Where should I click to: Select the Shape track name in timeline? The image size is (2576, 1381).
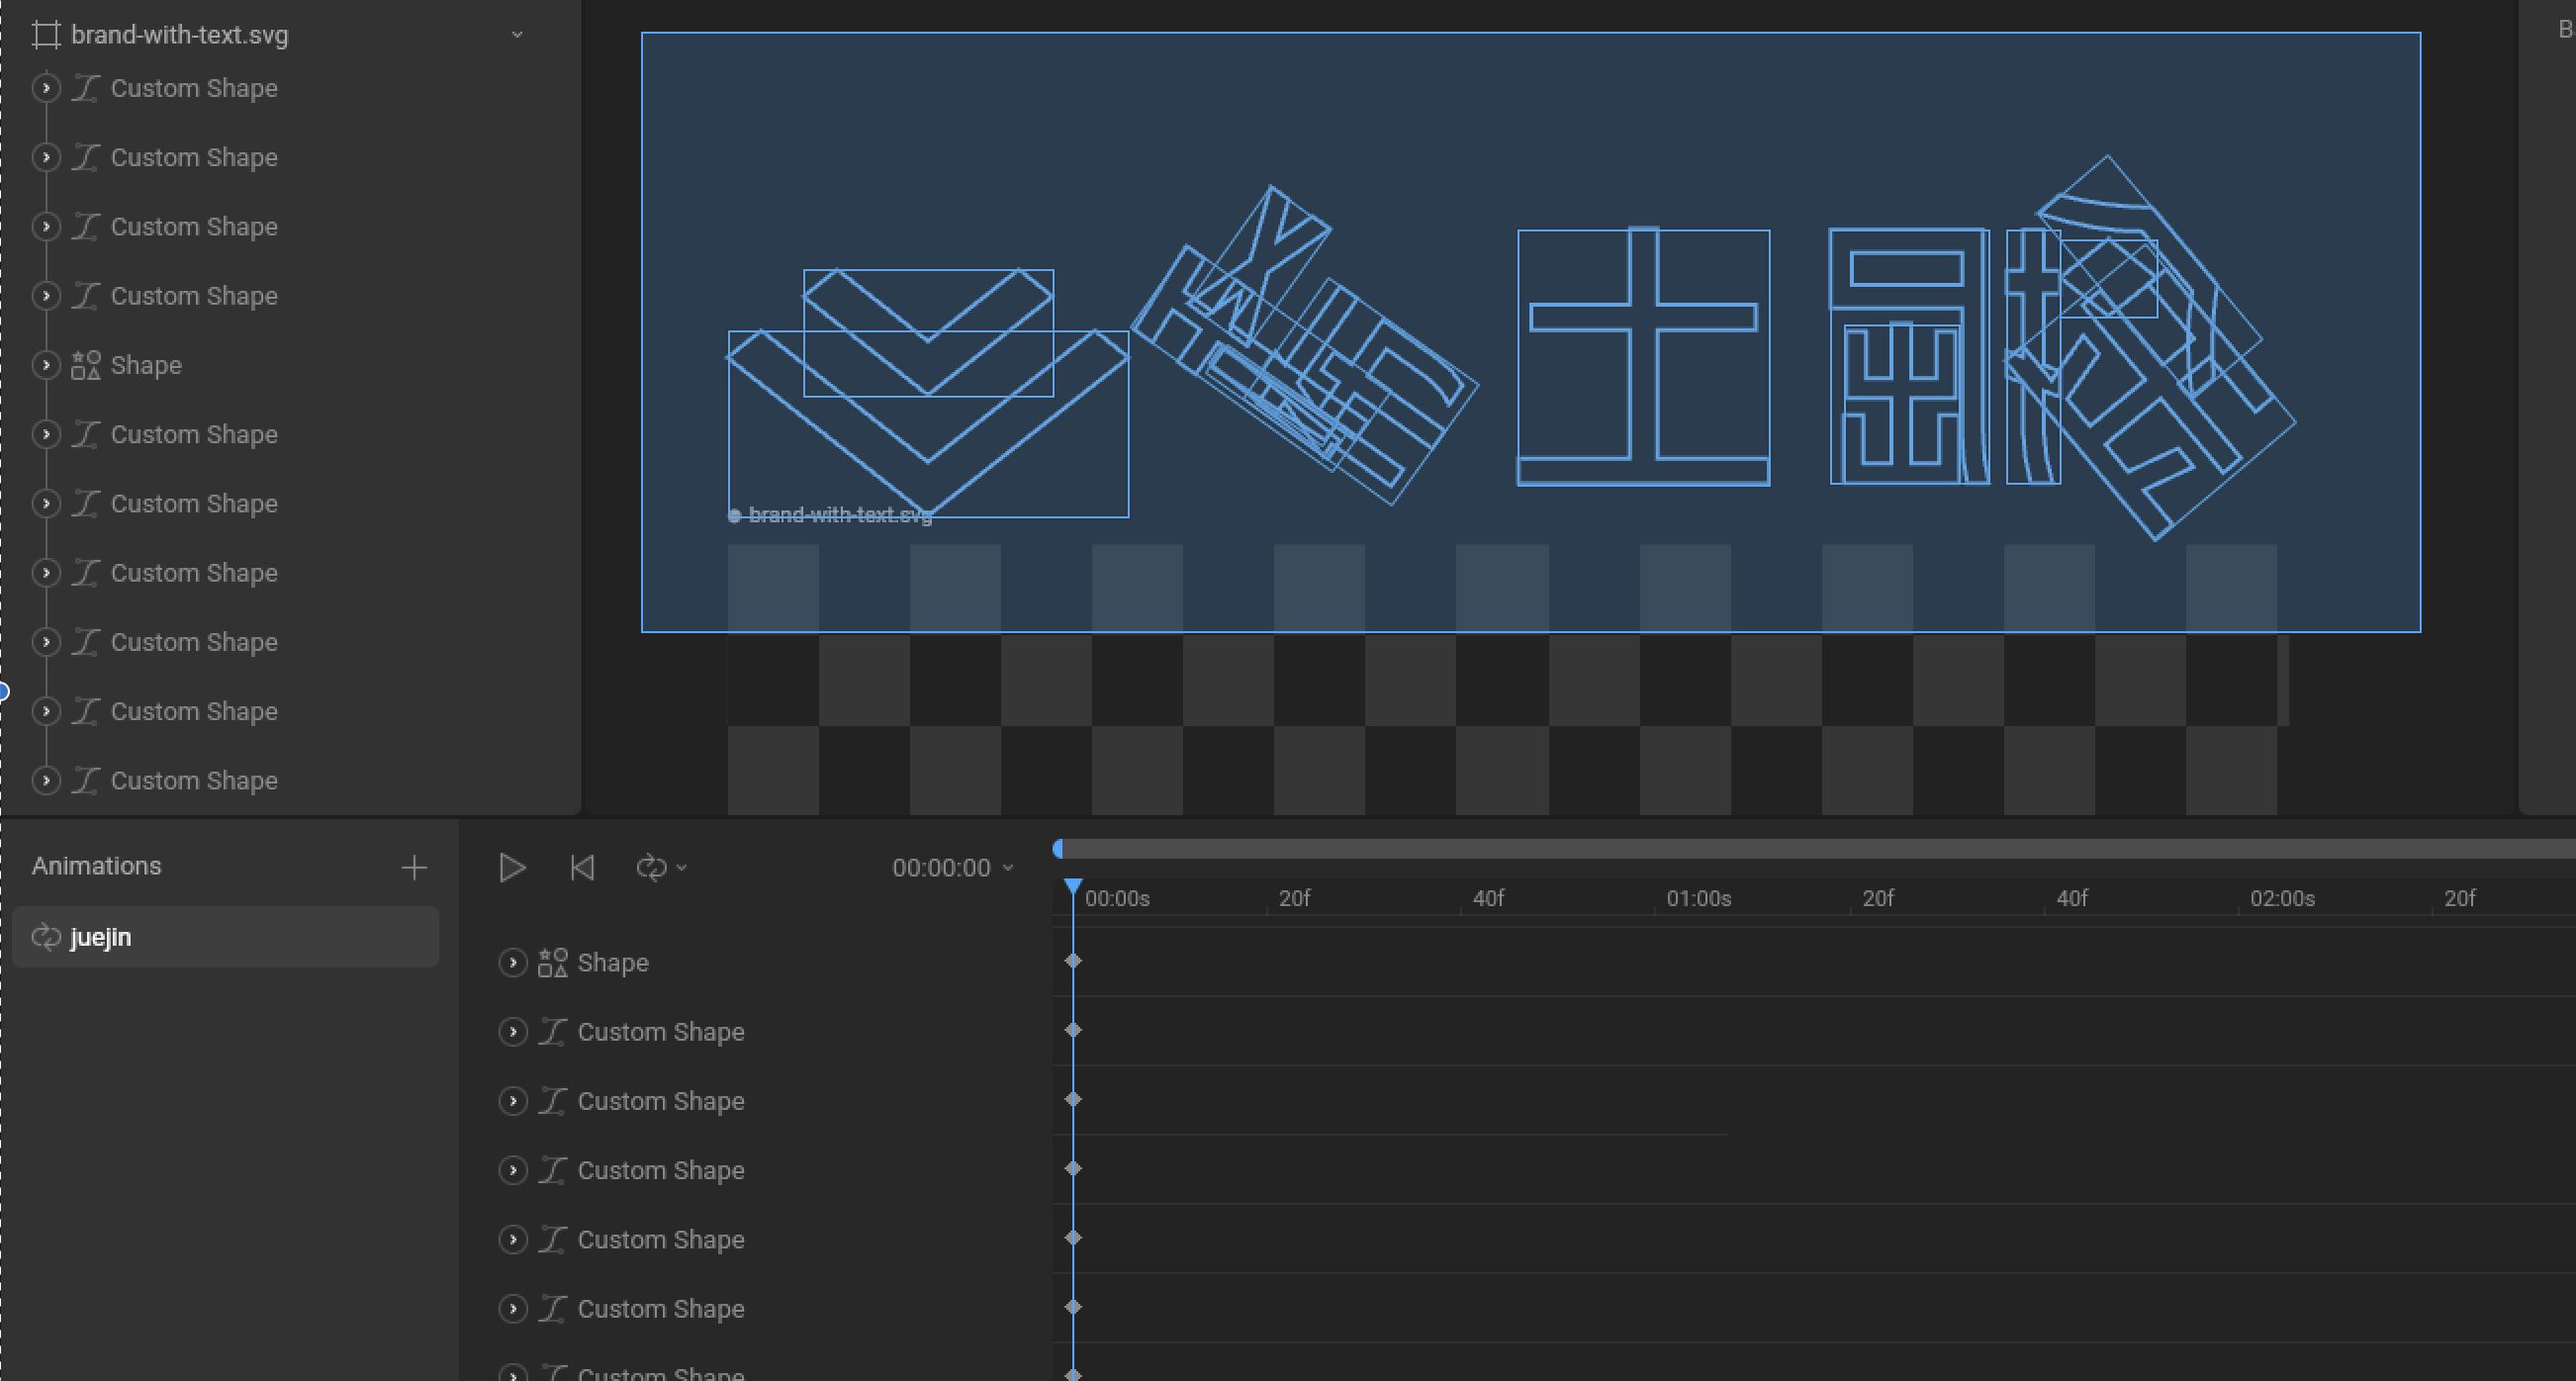(x=613, y=962)
